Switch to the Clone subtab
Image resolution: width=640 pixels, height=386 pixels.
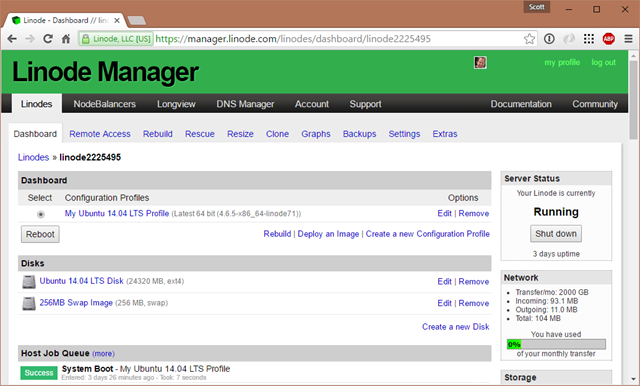click(x=277, y=134)
